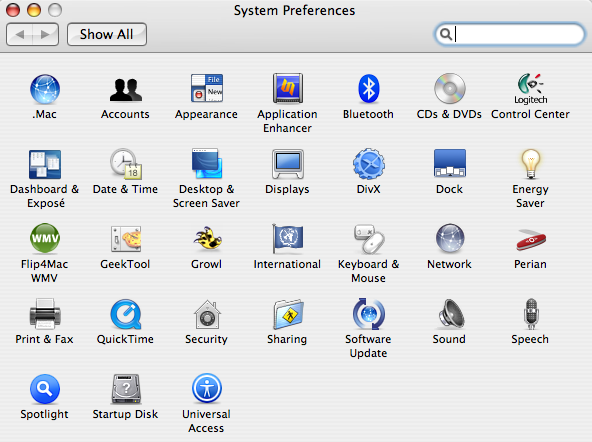The width and height of the screenshot is (592, 442).
Task: Focus the preferences search field
Action: pyautogui.click(x=510, y=34)
